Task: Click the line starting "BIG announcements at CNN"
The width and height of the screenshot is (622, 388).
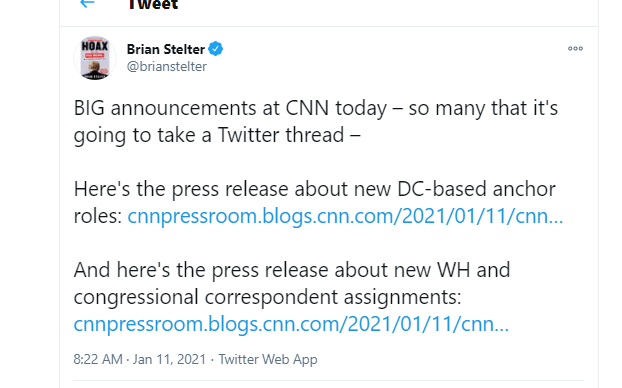Action: point(316,108)
